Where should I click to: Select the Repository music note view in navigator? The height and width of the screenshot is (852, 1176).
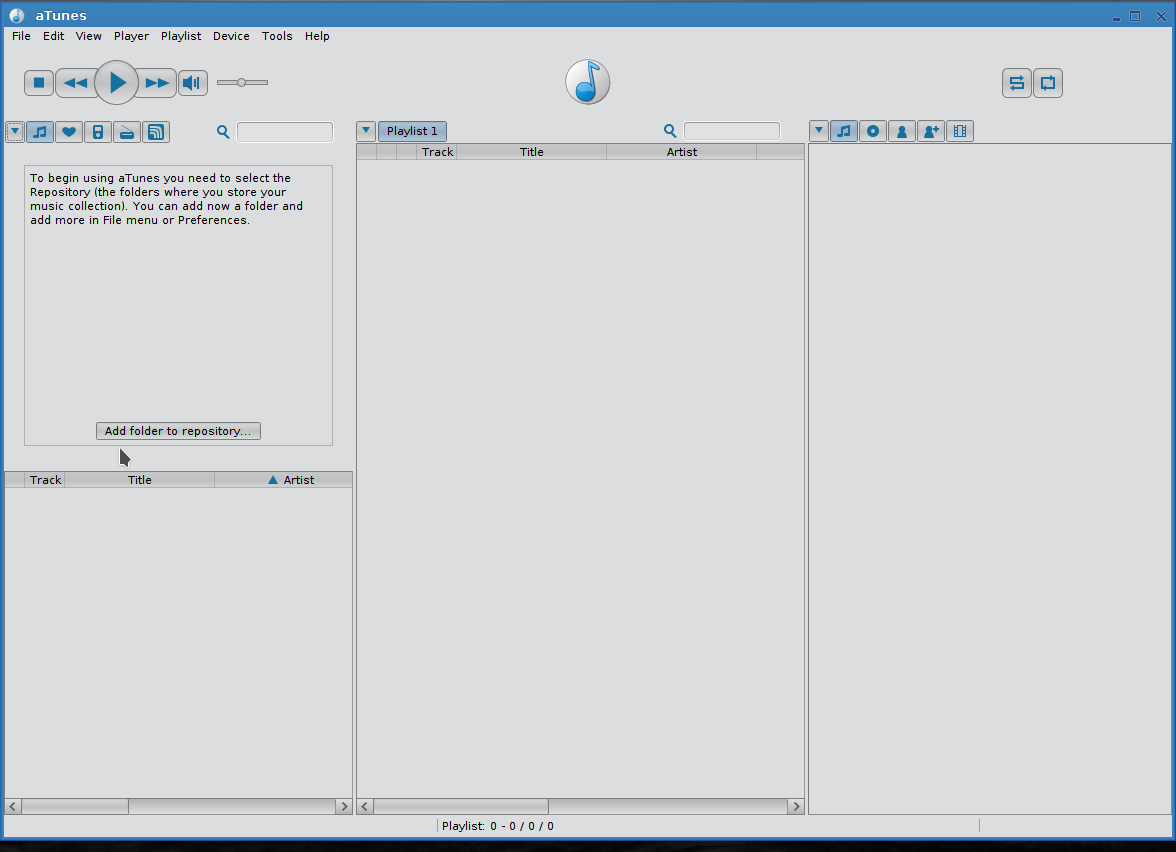[40, 132]
